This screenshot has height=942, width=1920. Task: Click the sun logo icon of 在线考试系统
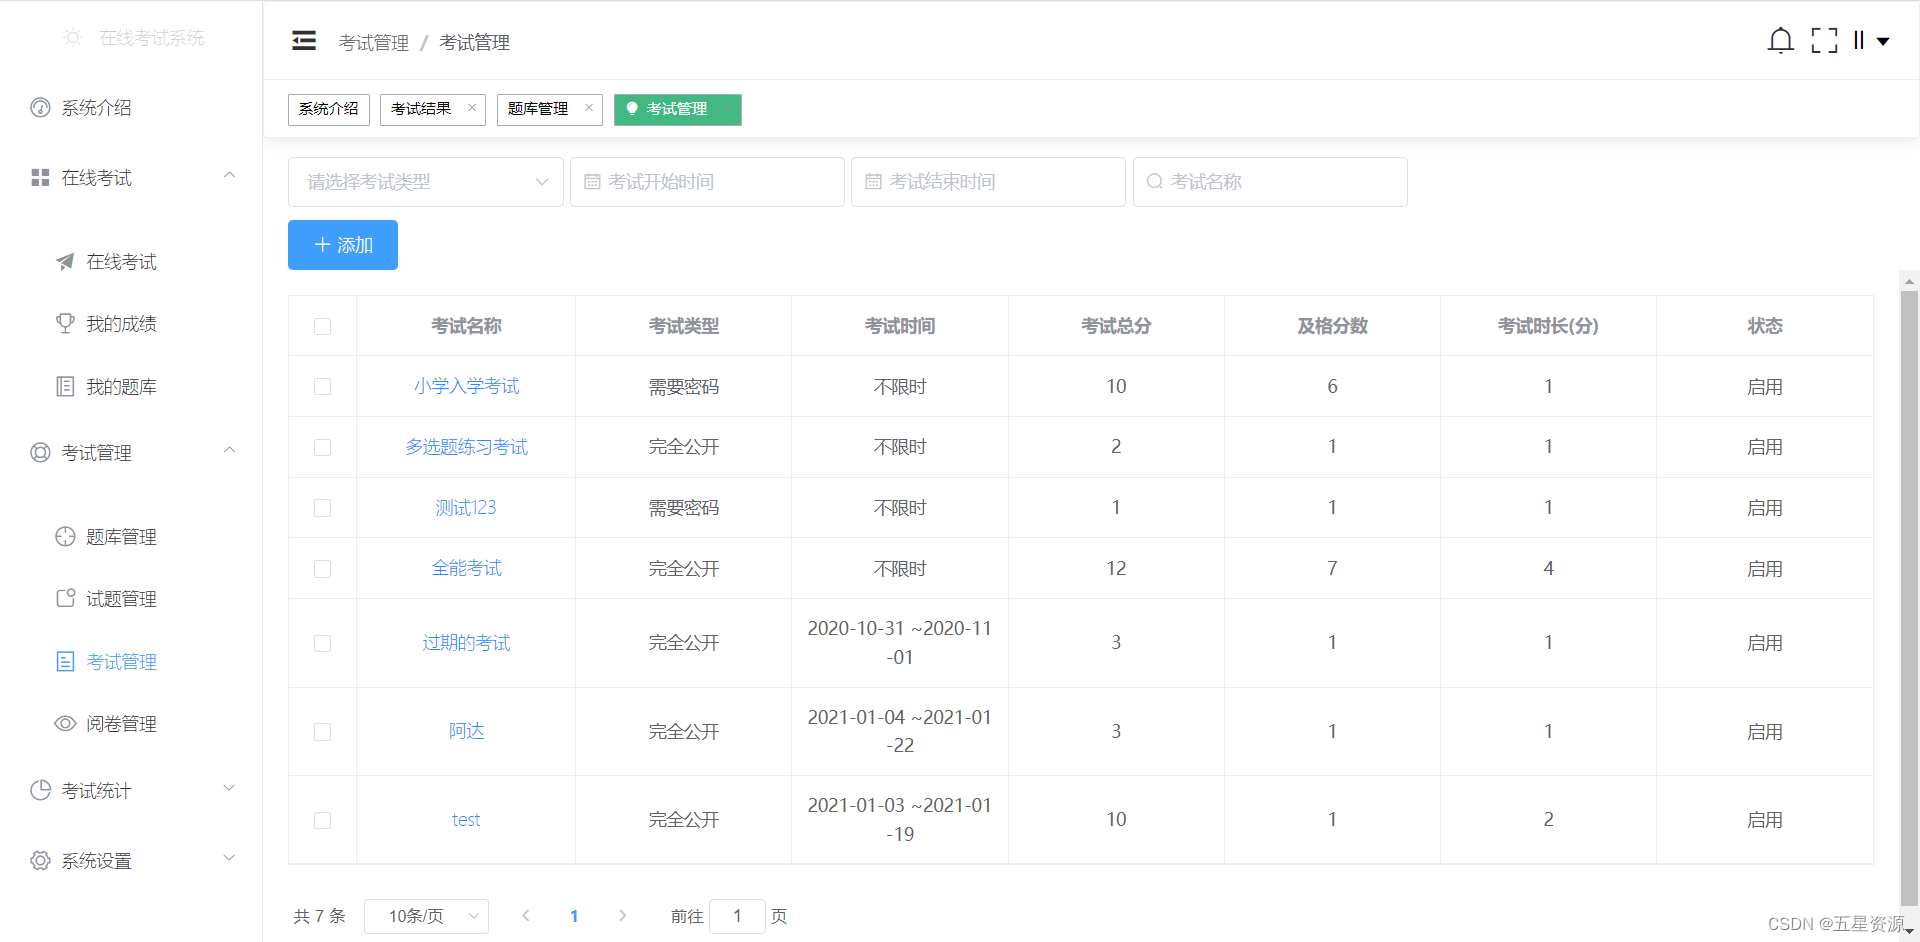pos(72,38)
